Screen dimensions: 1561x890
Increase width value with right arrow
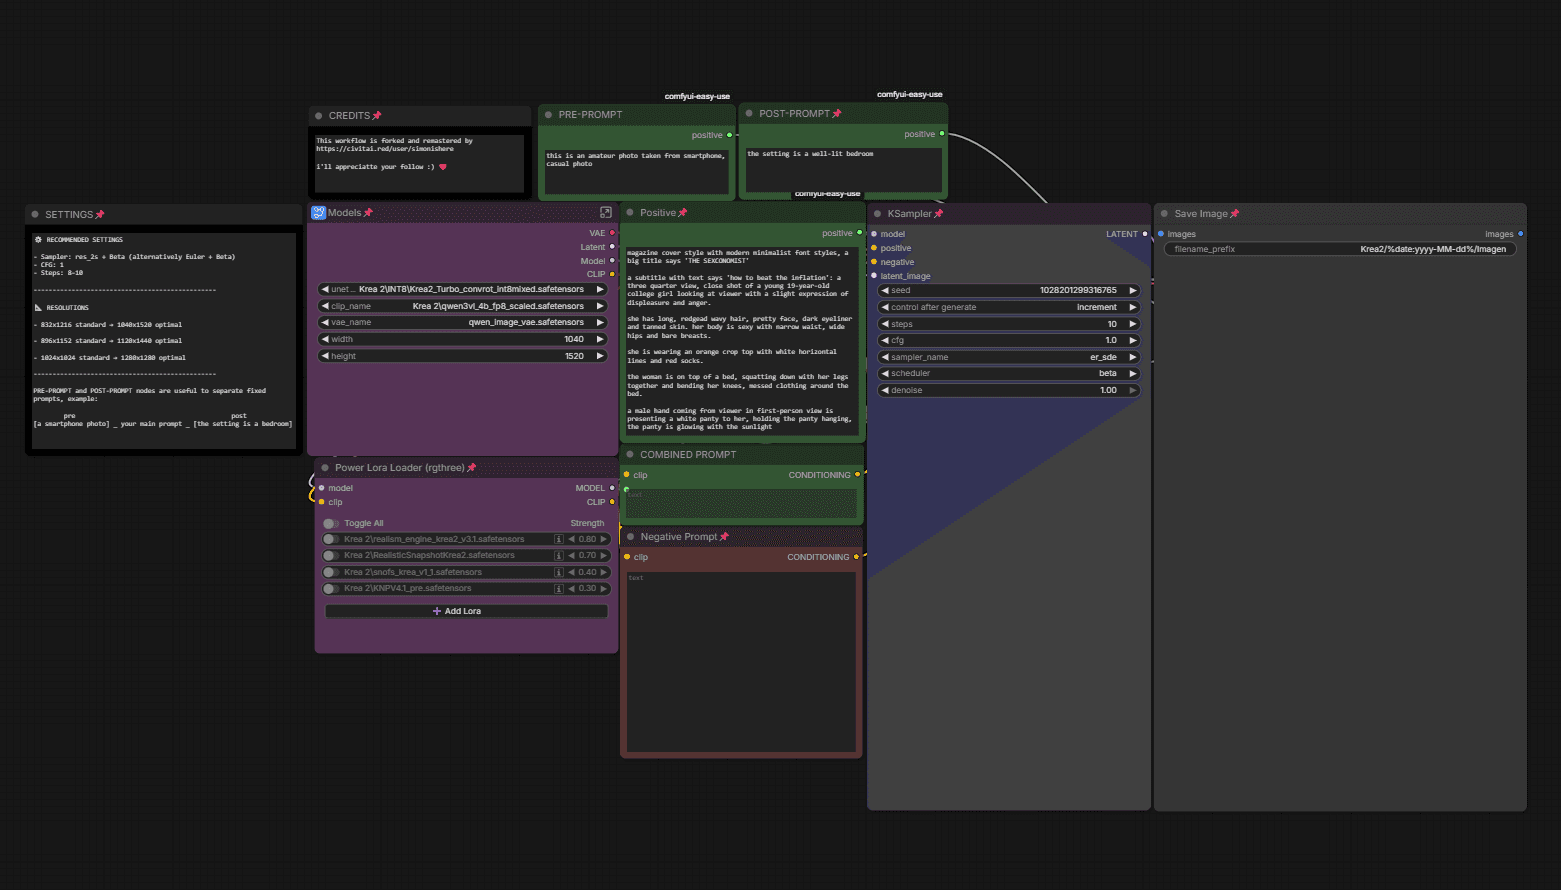pos(600,339)
